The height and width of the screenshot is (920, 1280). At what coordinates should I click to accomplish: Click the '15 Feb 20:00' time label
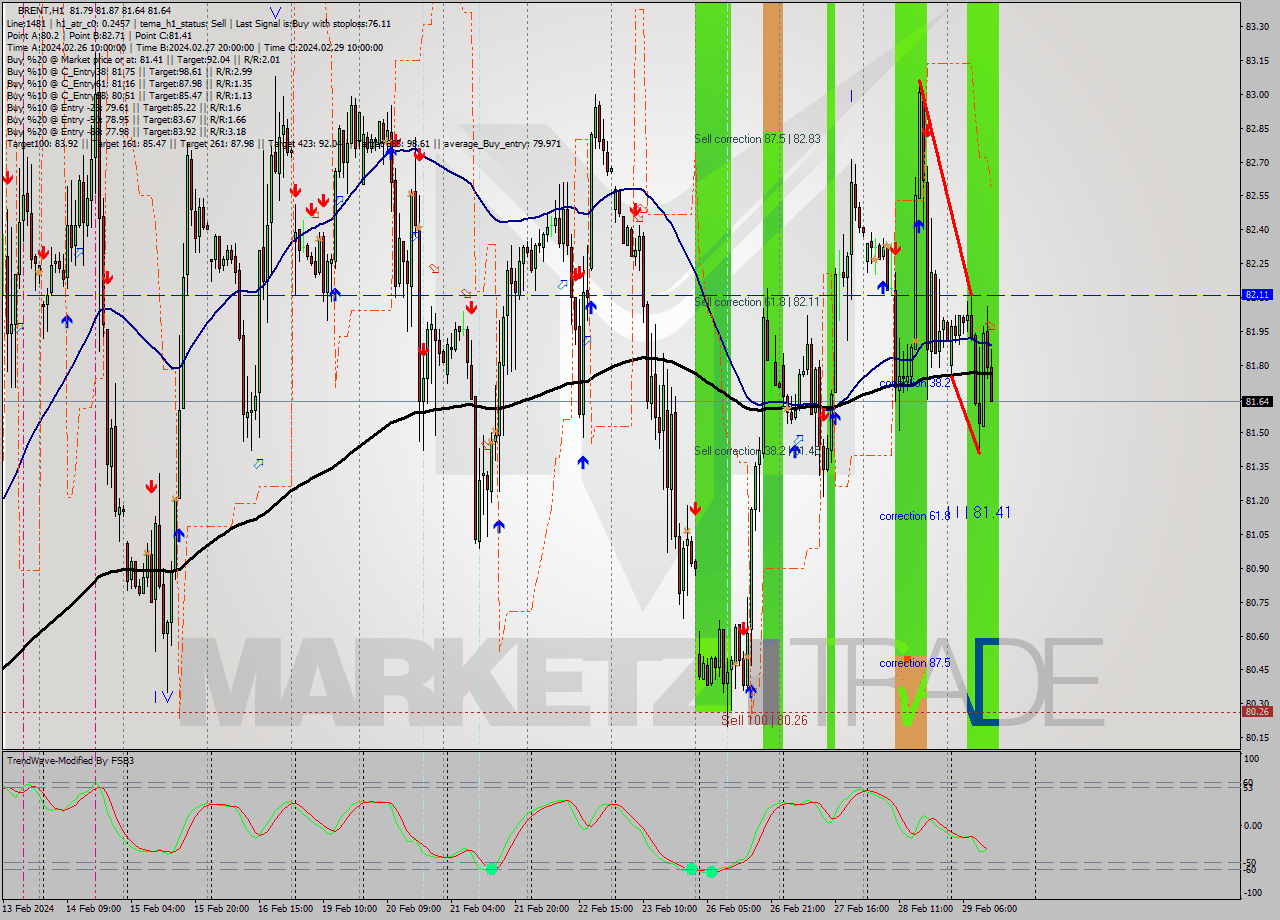point(221,908)
